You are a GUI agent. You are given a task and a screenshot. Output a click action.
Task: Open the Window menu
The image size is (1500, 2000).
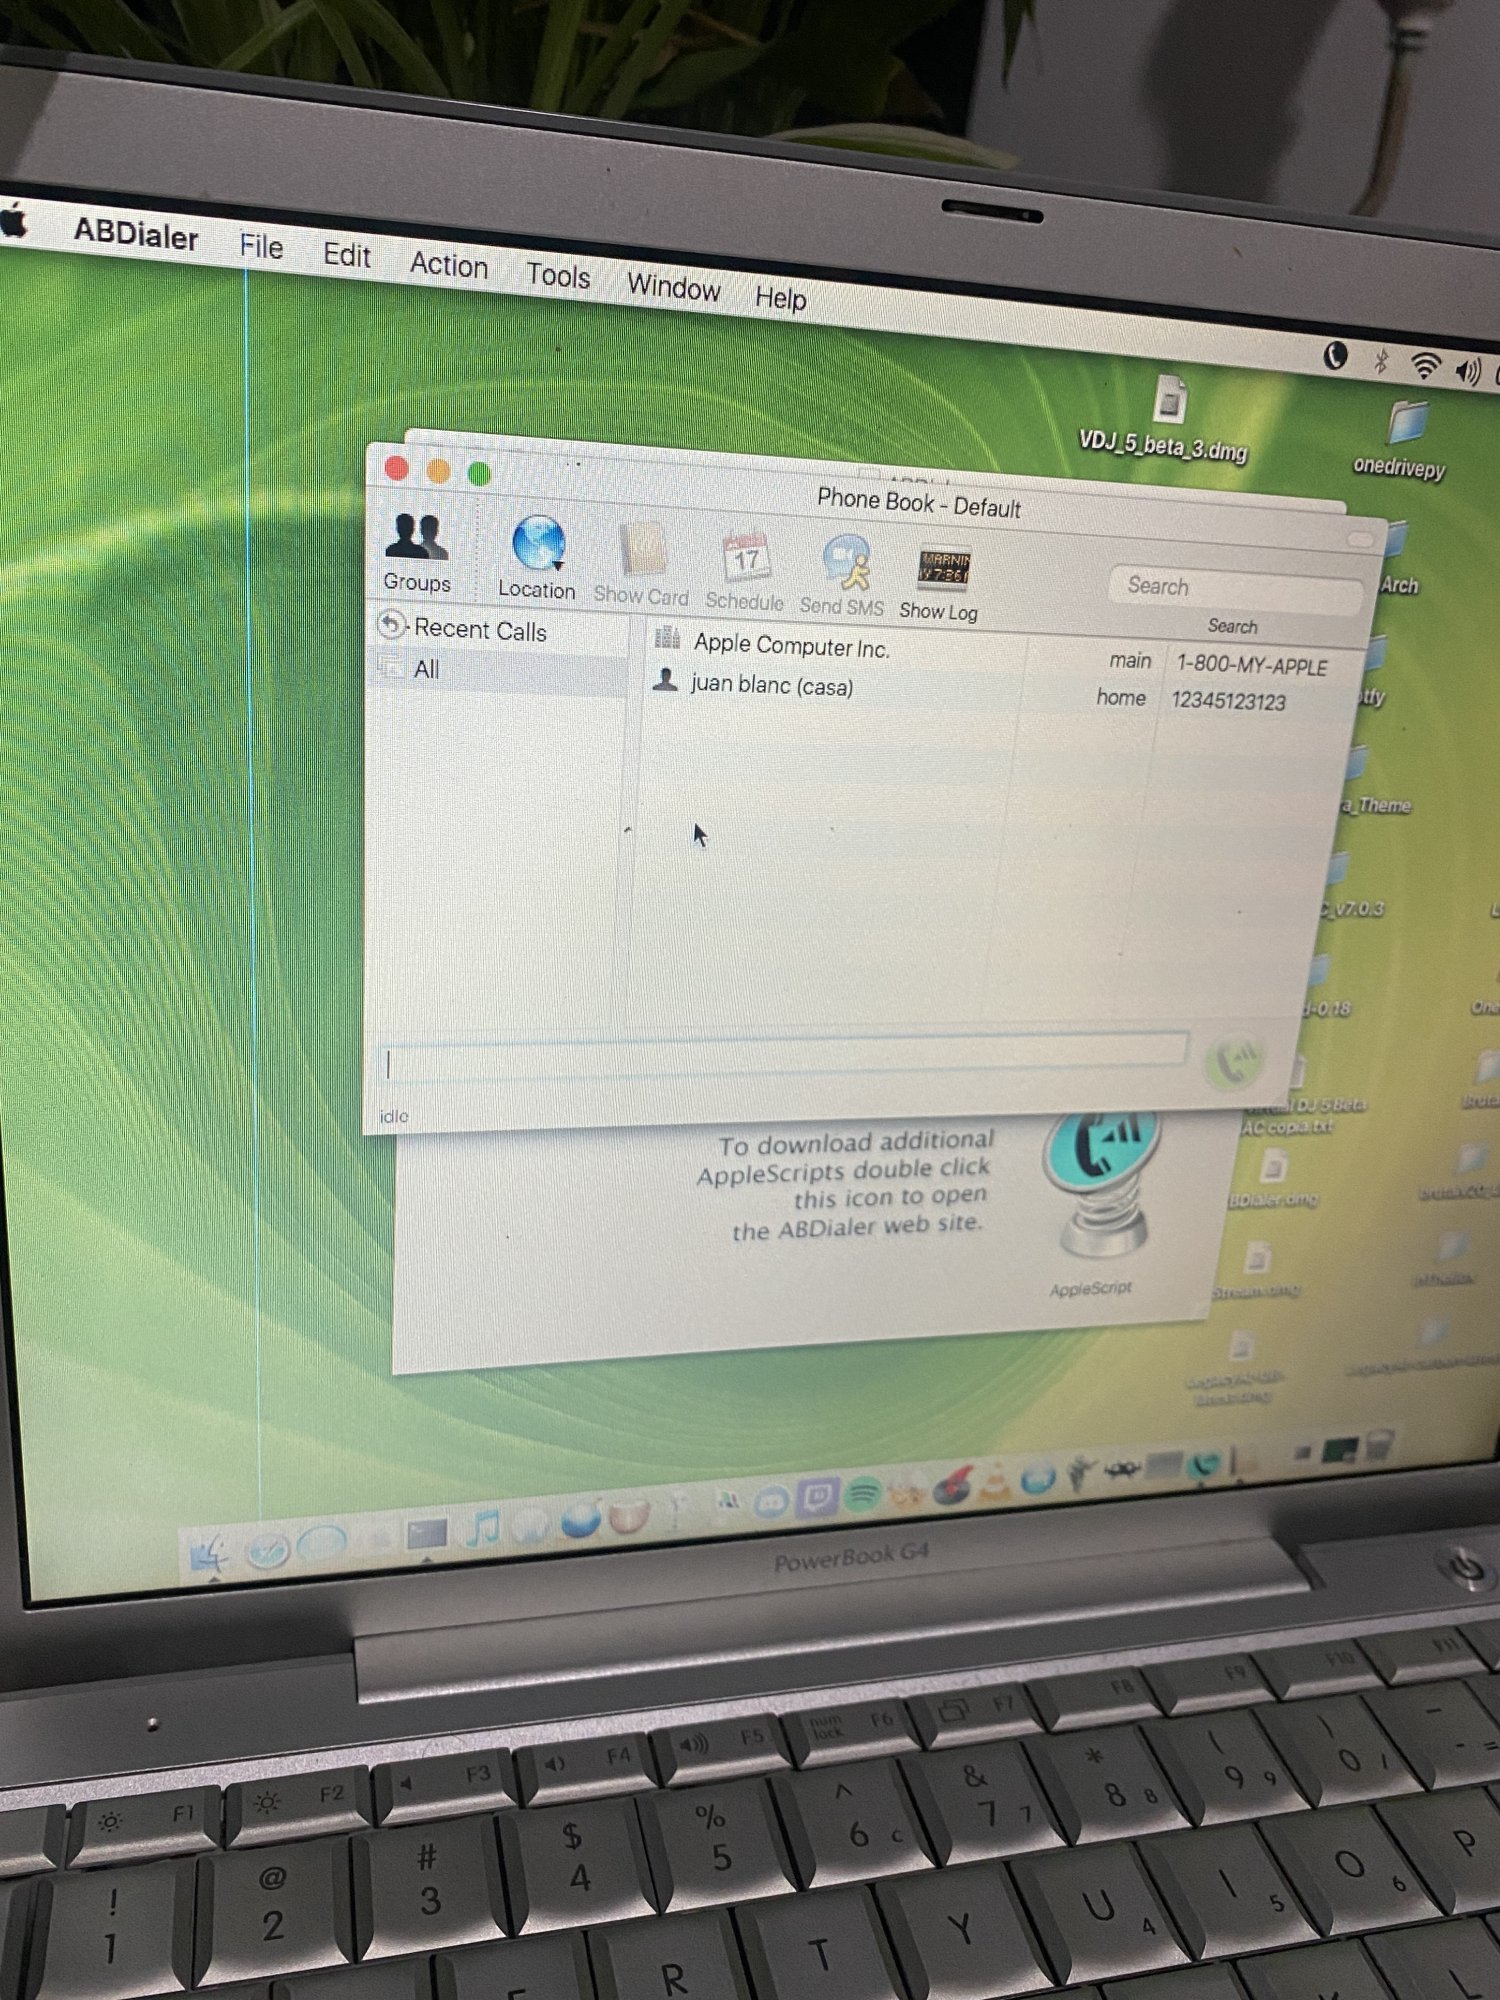click(674, 287)
